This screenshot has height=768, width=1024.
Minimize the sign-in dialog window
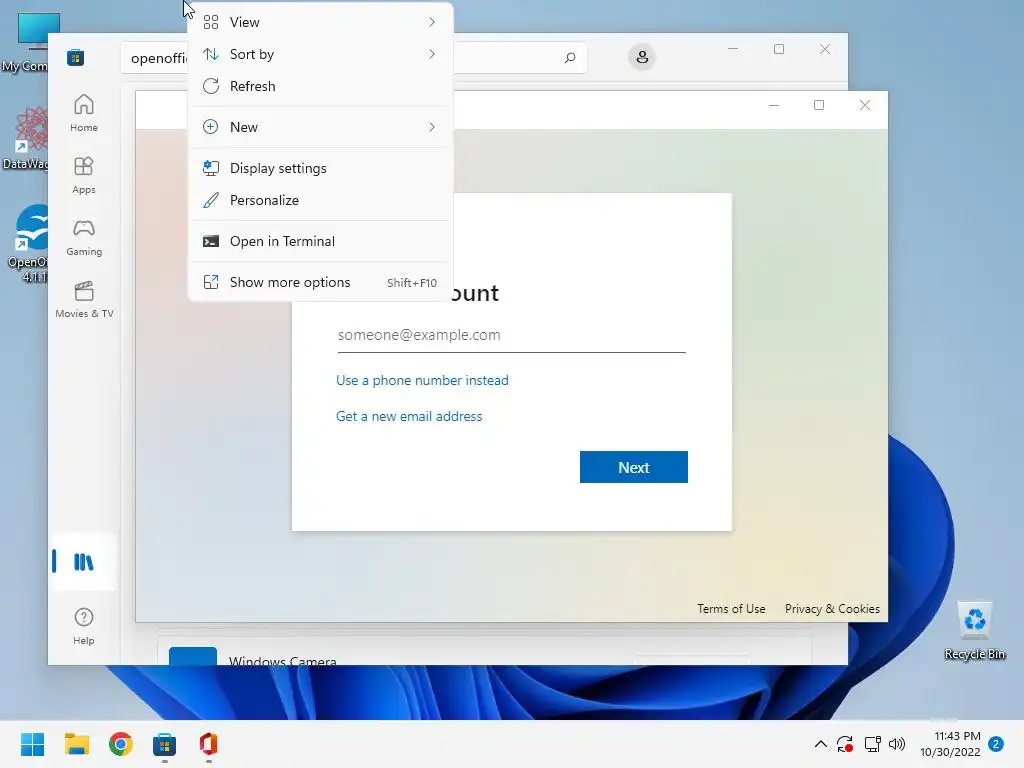click(774, 105)
